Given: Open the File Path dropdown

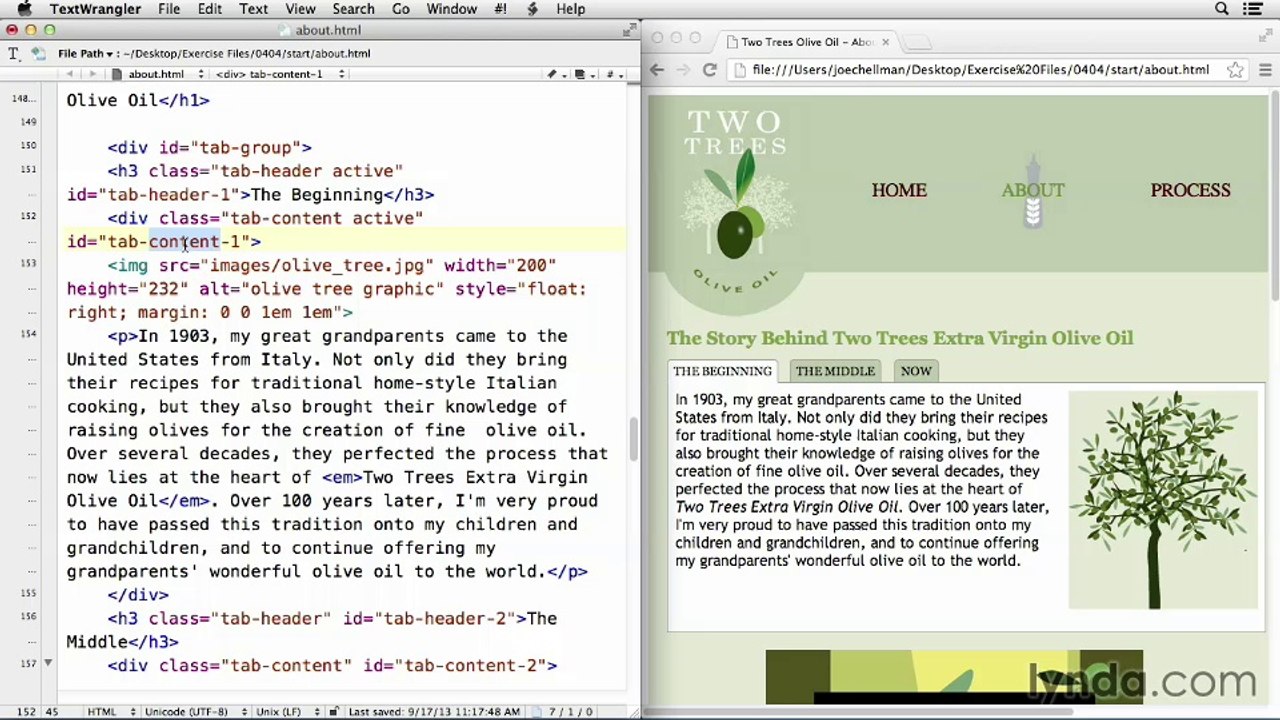Looking at the screenshot, I should click(x=87, y=53).
